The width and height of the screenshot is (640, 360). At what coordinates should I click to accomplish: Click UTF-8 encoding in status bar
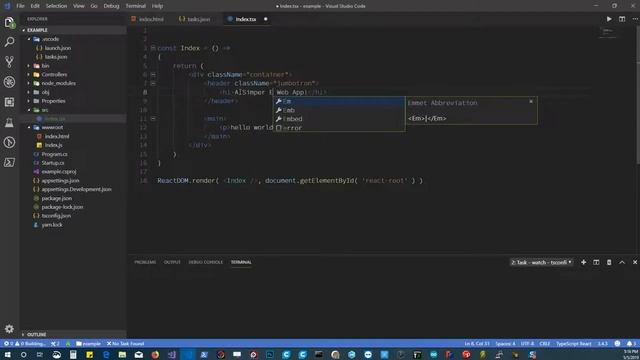pyautogui.click(x=527, y=344)
